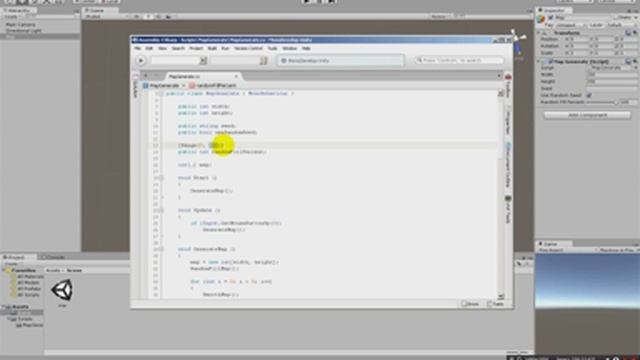
Task: Collapse the class fold marker on line 5
Action: [x=161, y=94]
